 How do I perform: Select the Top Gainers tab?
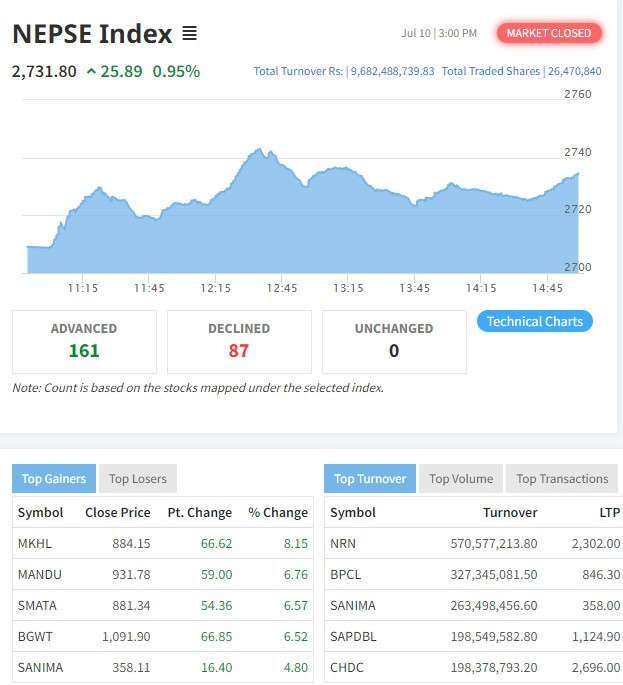click(x=54, y=478)
